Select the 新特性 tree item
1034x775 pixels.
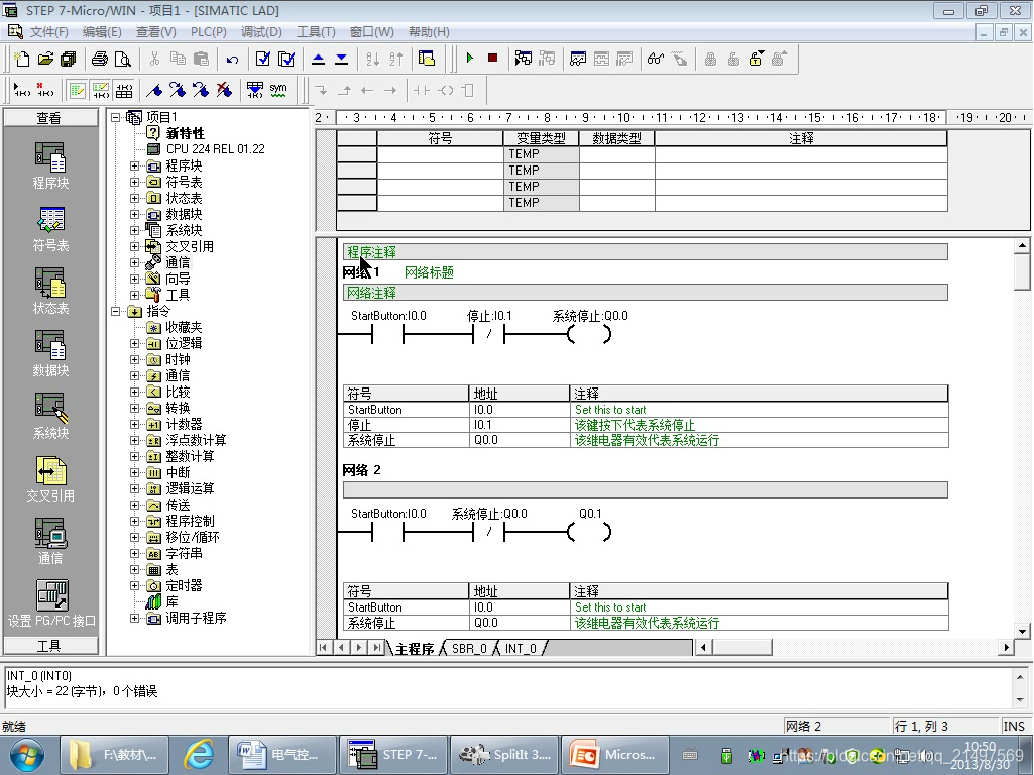185,133
